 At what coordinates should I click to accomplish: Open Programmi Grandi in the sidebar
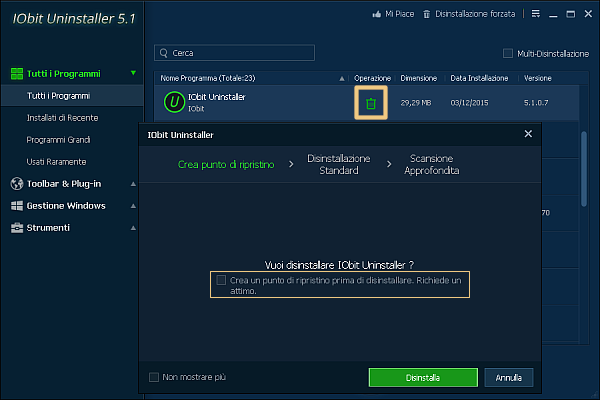(x=58, y=140)
